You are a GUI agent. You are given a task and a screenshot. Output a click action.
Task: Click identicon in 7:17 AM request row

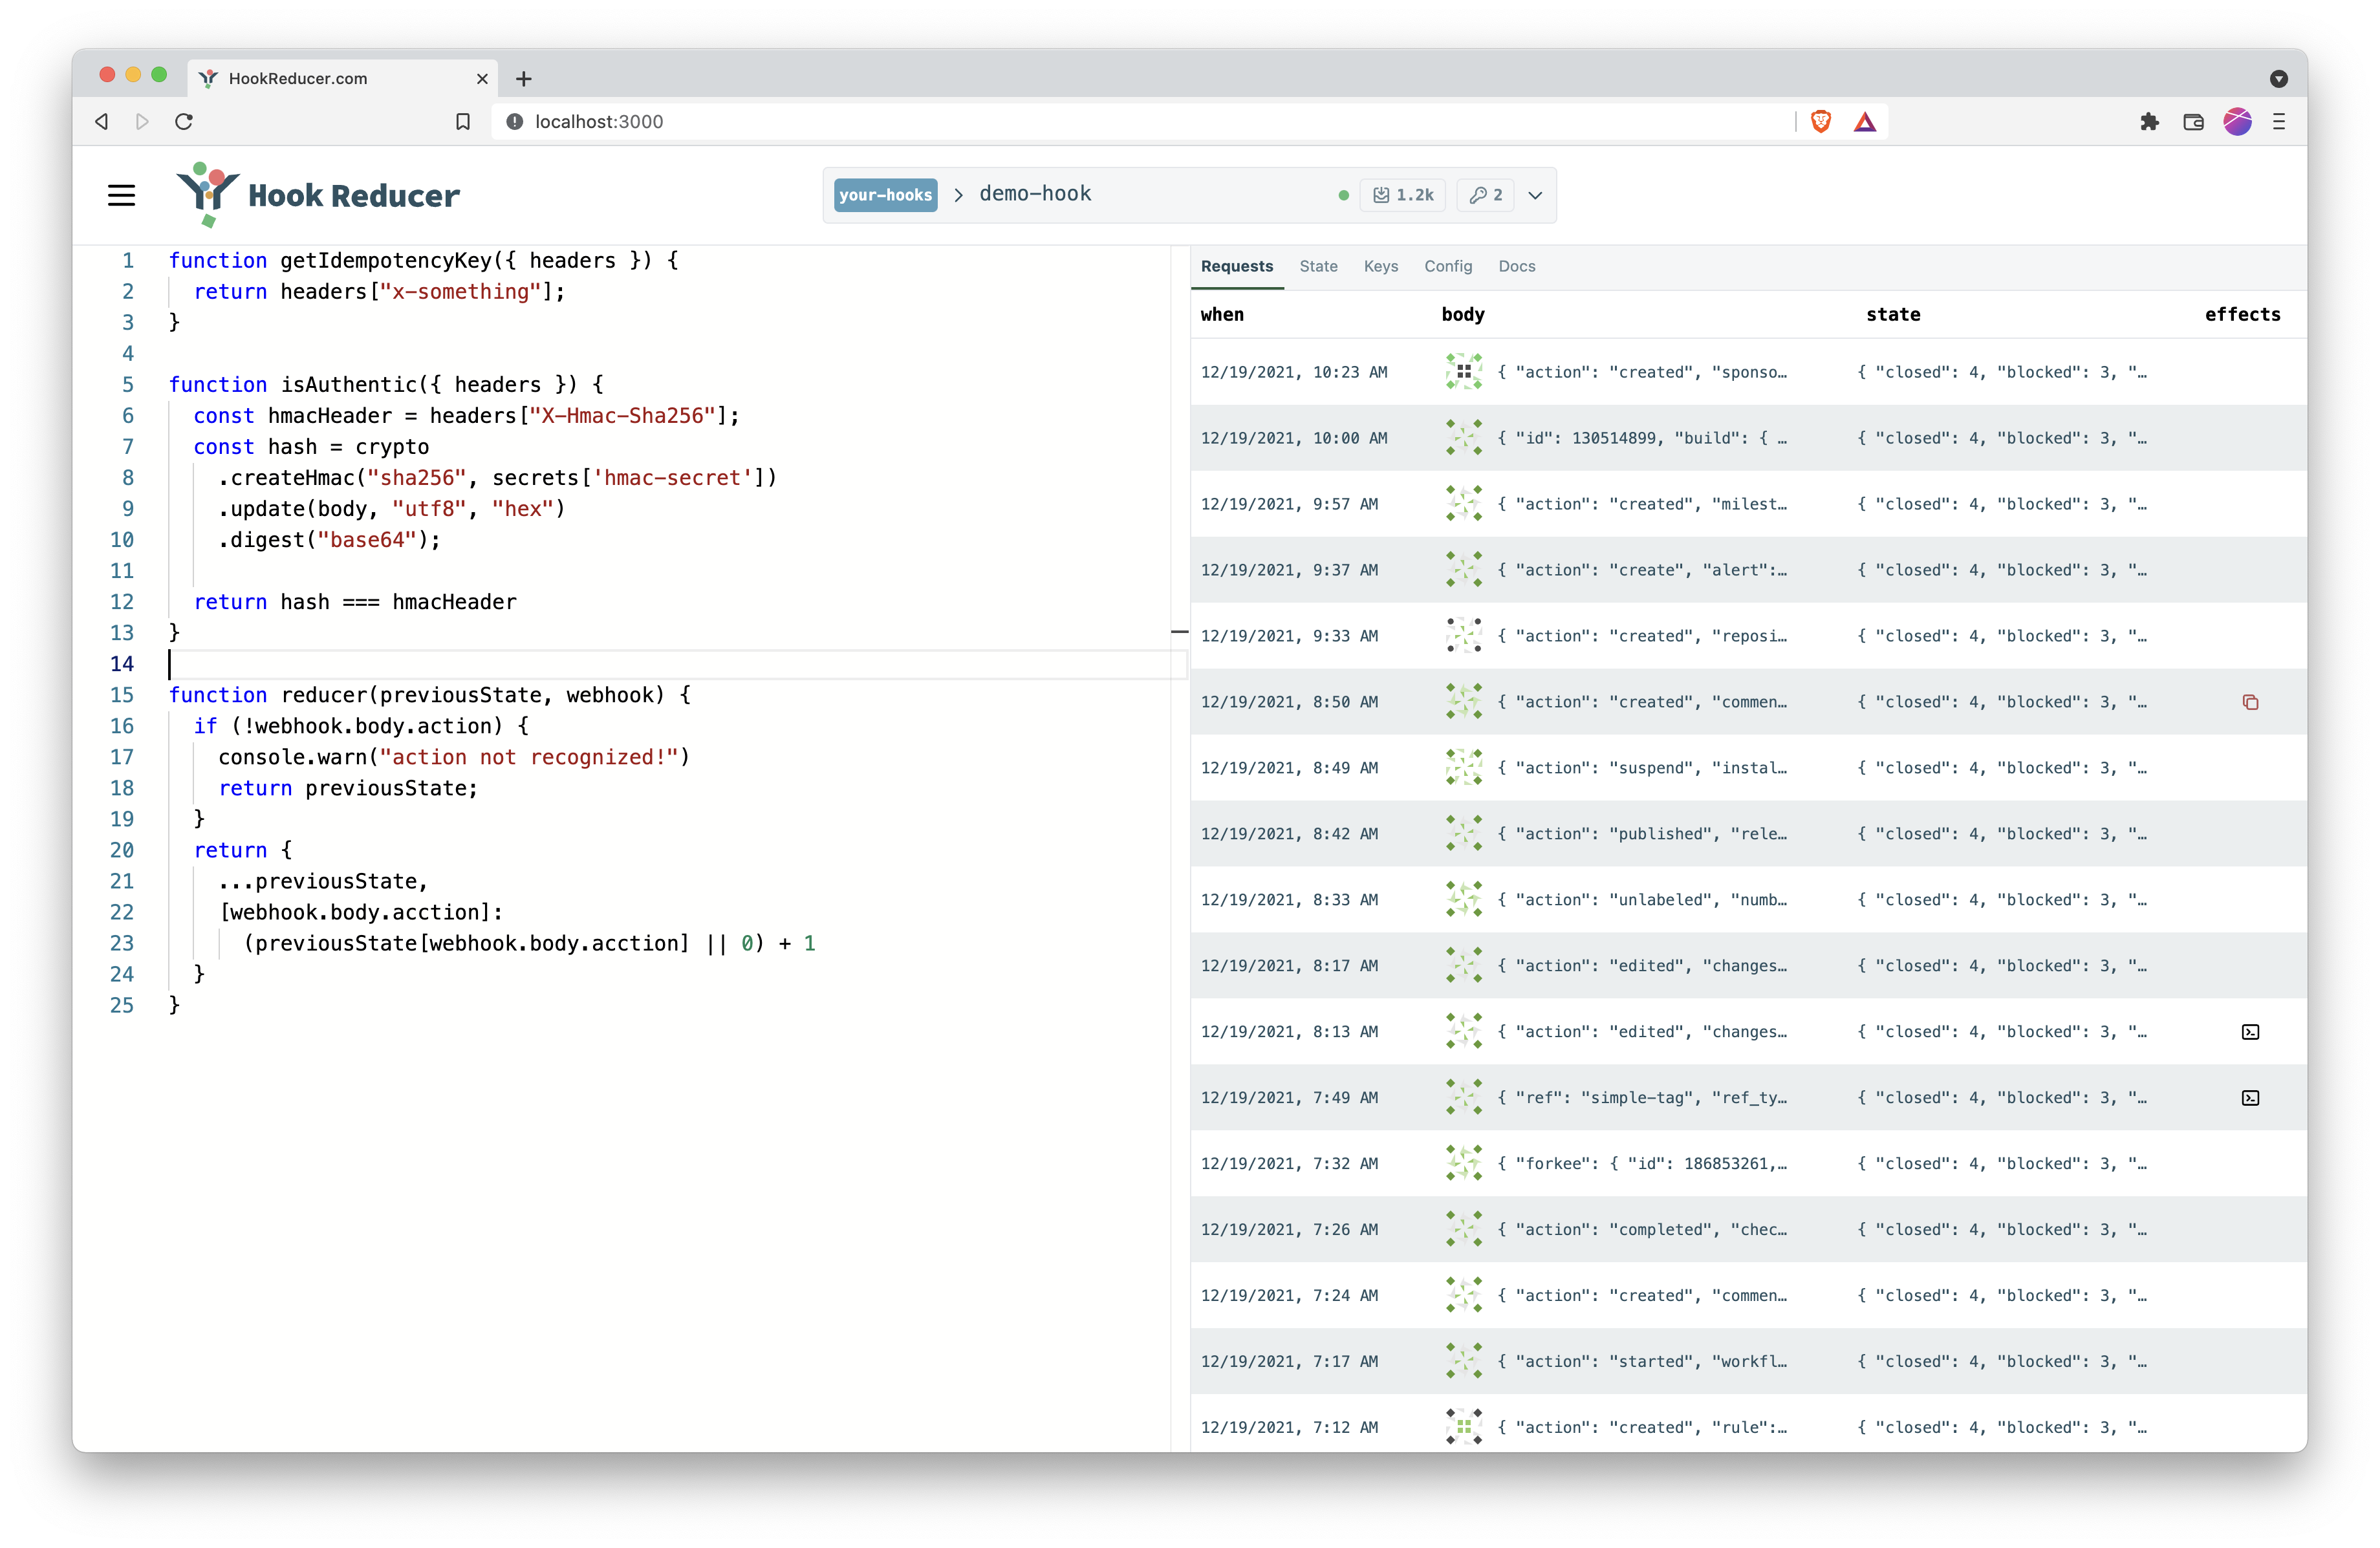click(1463, 1362)
